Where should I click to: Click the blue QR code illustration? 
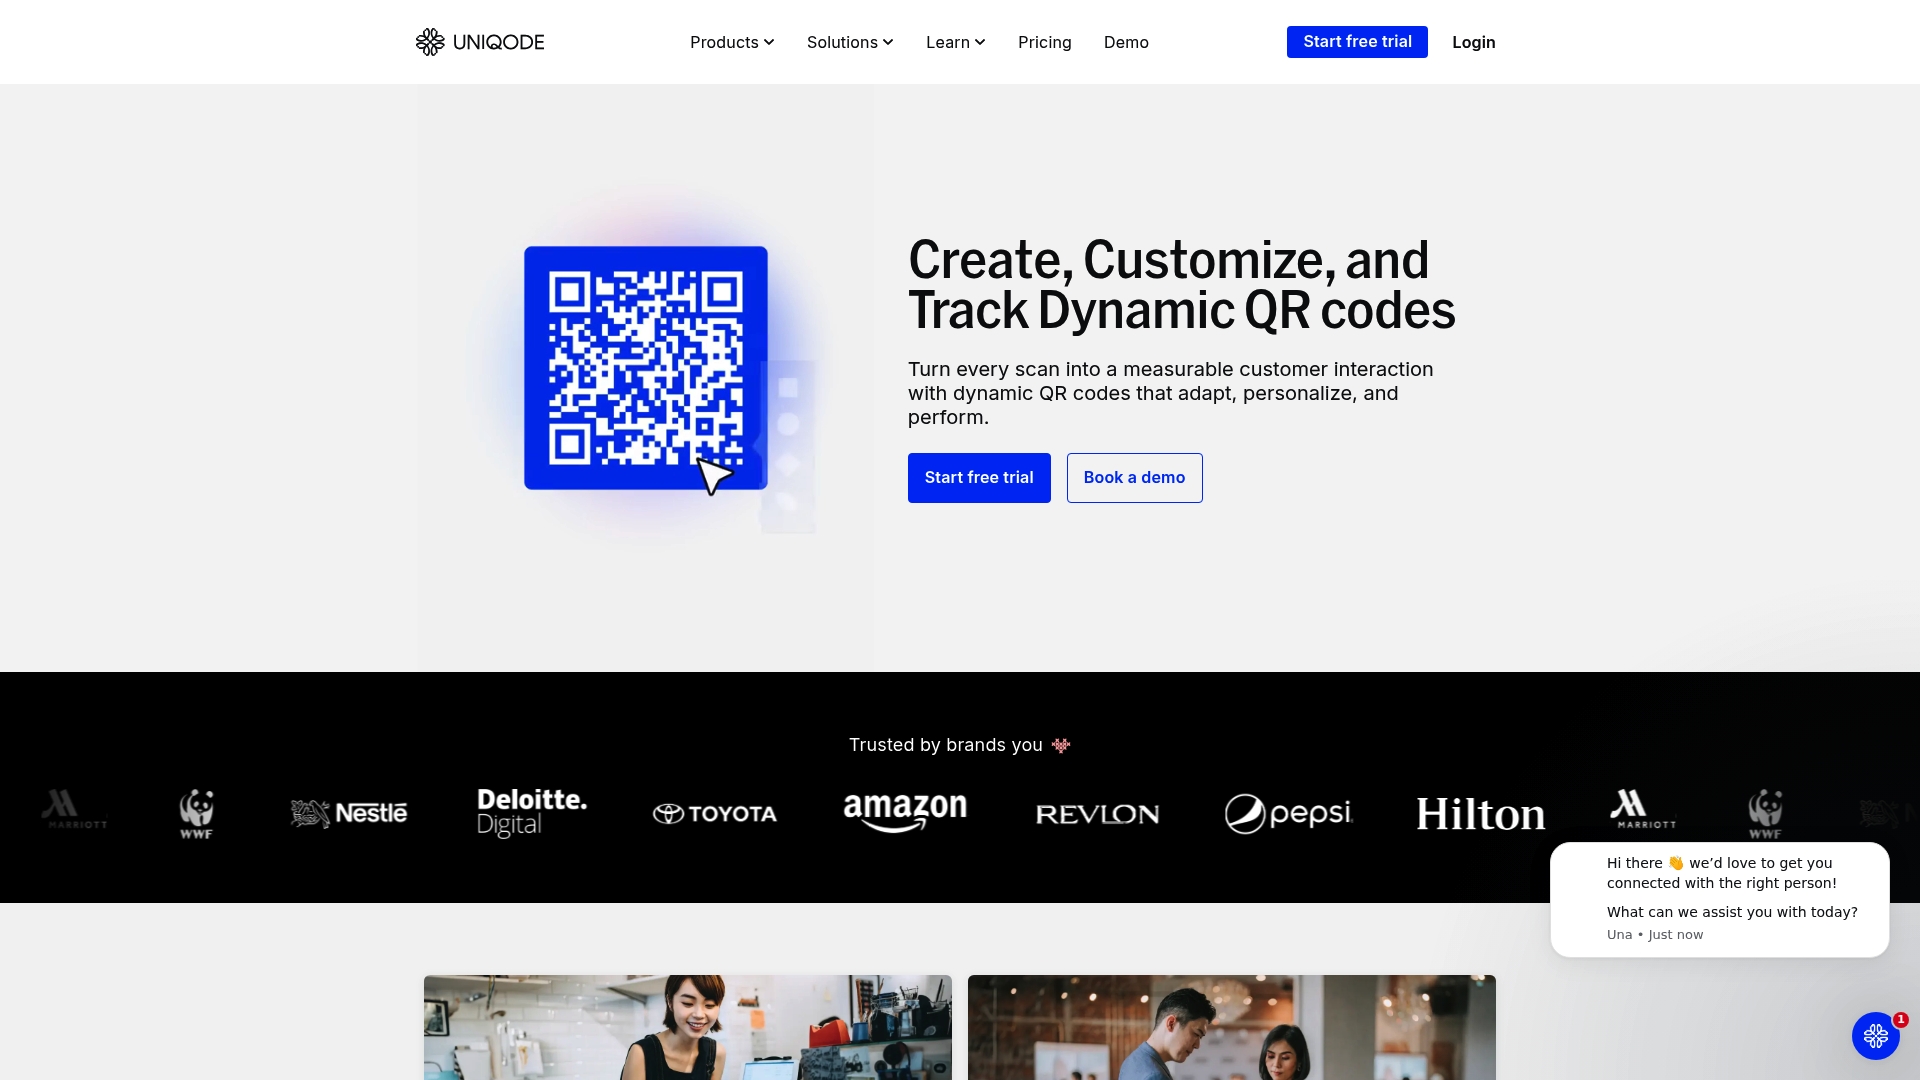(646, 368)
